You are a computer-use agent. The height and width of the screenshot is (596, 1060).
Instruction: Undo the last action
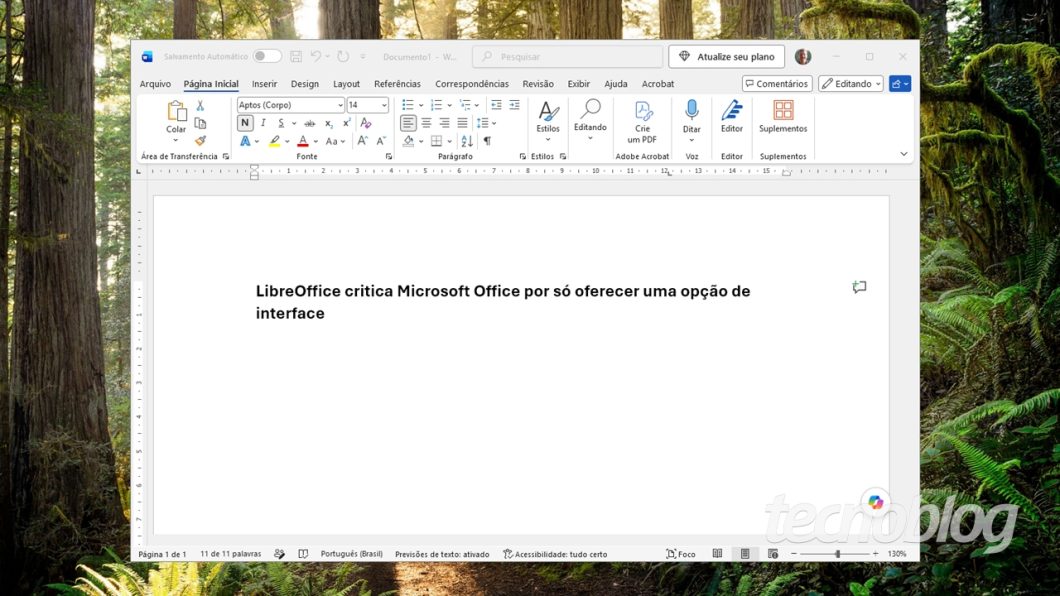(316, 56)
